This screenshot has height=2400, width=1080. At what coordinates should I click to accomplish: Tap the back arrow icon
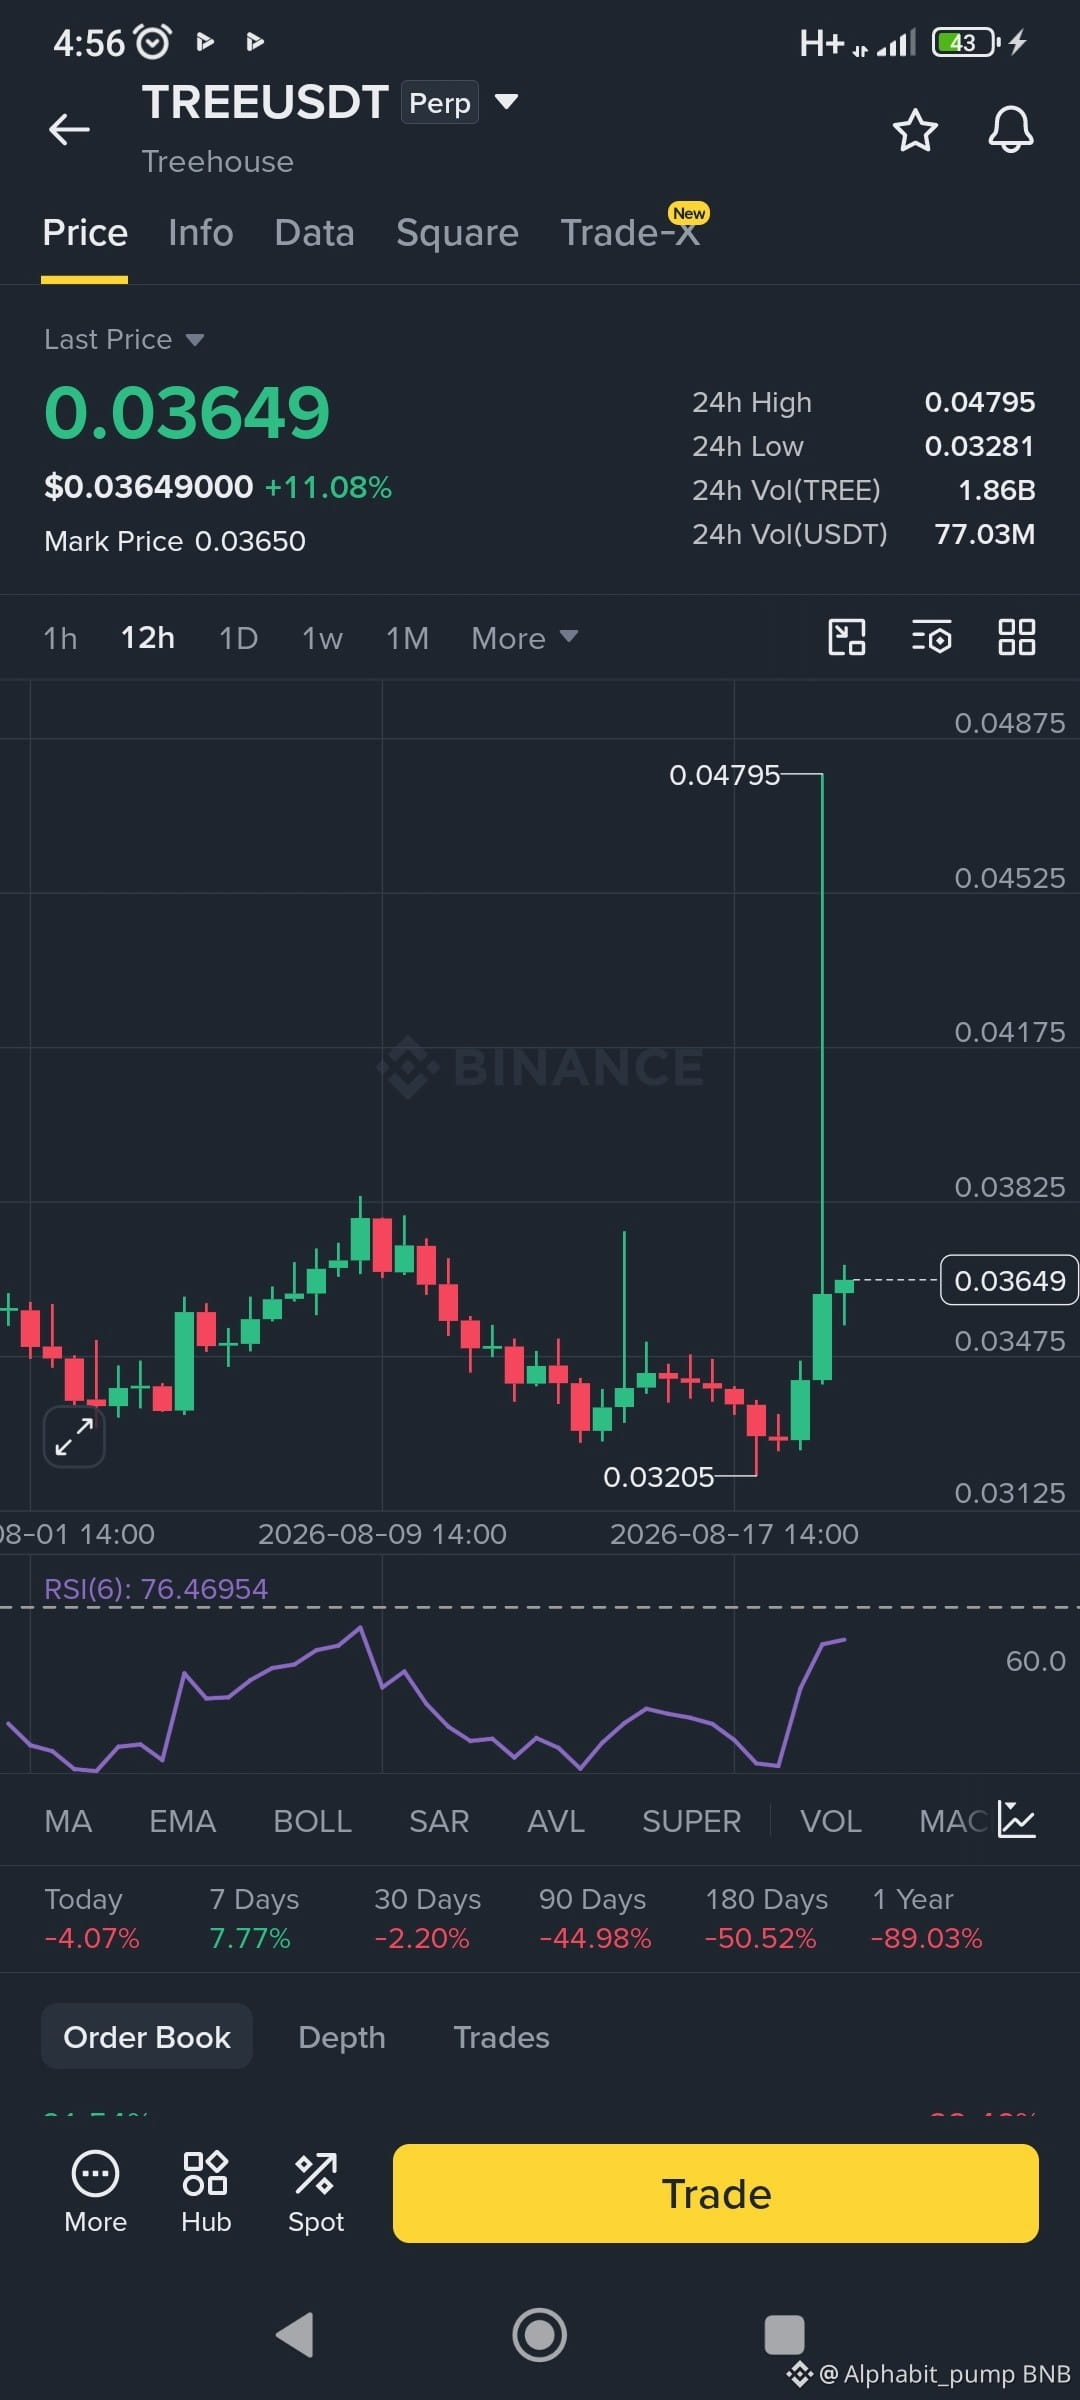click(69, 129)
